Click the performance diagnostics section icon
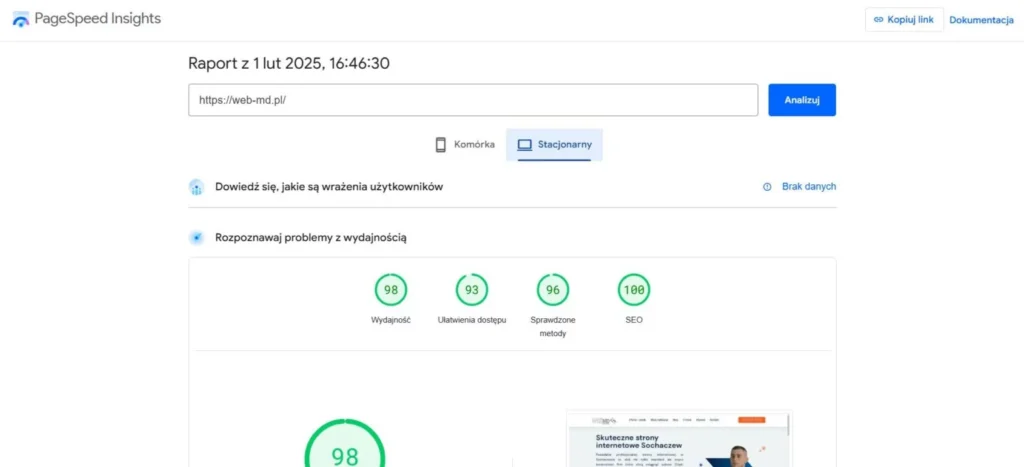The image size is (1024, 467). (x=197, y=238)
